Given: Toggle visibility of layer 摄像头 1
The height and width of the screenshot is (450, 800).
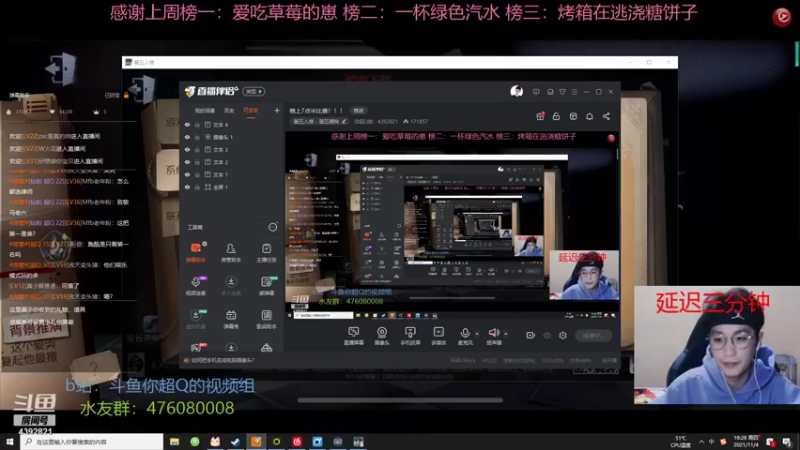Looking at the screenshot, I should click(x=187, y=137).
